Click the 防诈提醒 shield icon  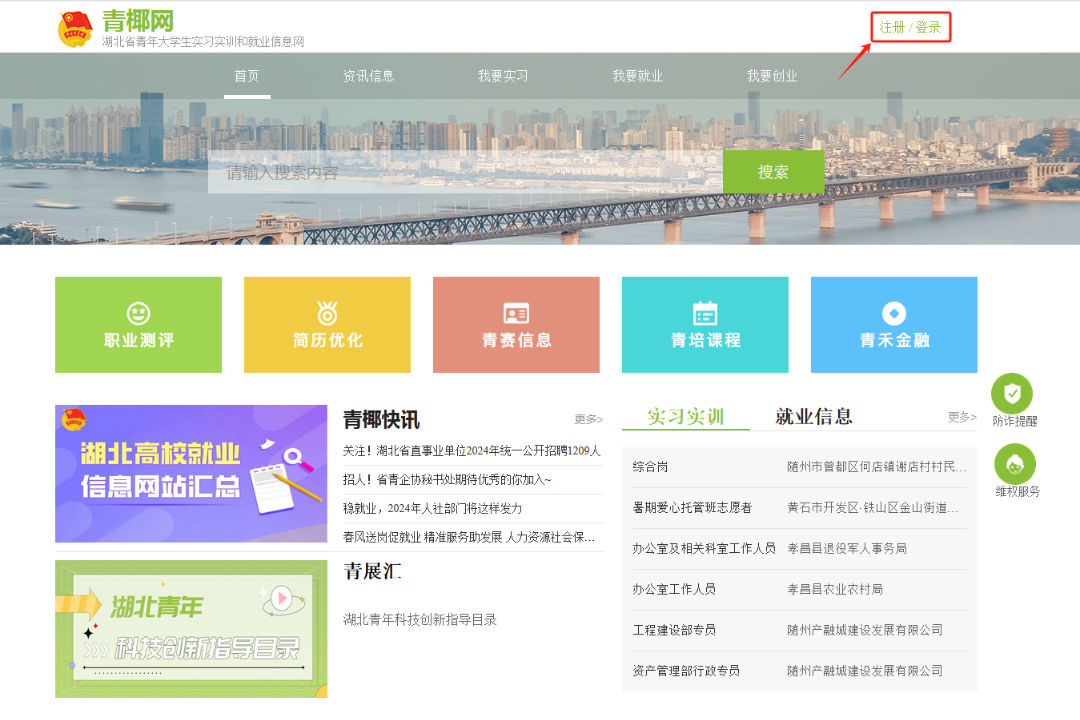(x=1012, y=393)
